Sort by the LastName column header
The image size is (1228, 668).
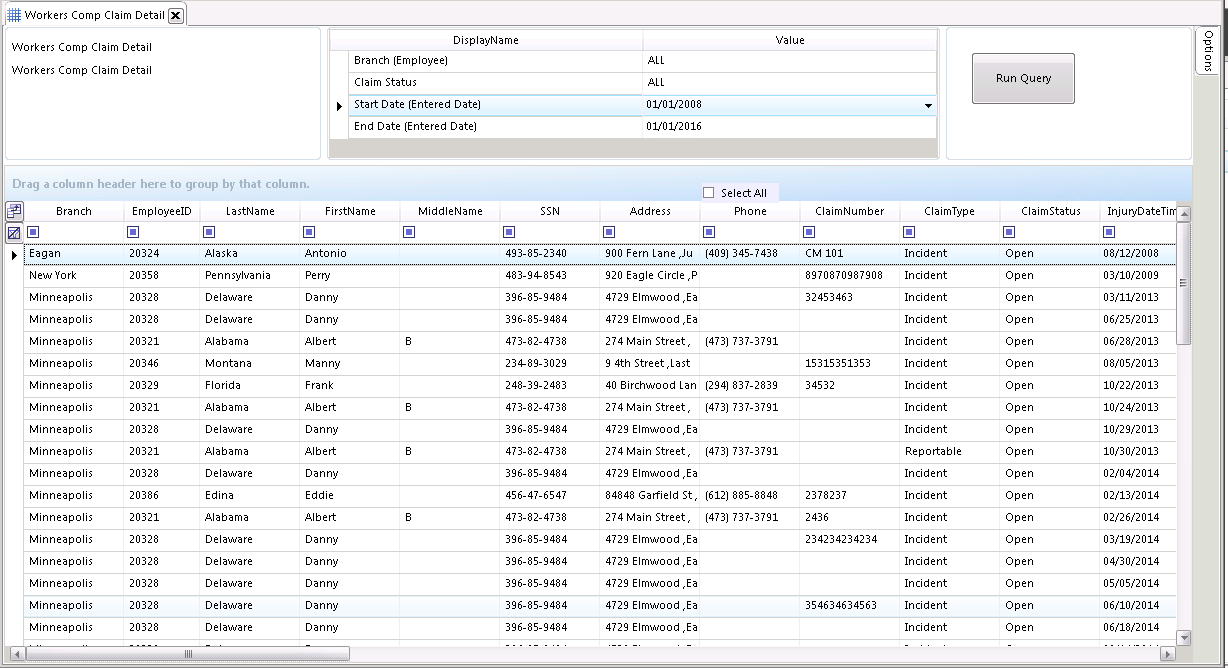250,211
